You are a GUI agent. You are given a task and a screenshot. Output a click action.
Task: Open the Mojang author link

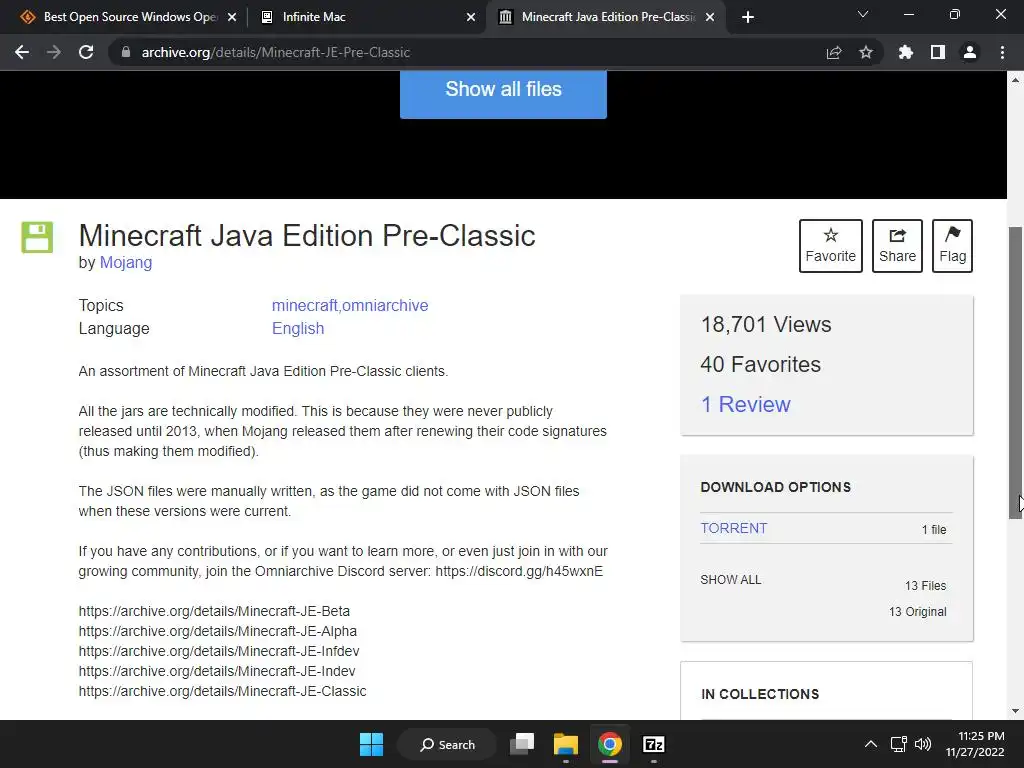pos(126,263)
